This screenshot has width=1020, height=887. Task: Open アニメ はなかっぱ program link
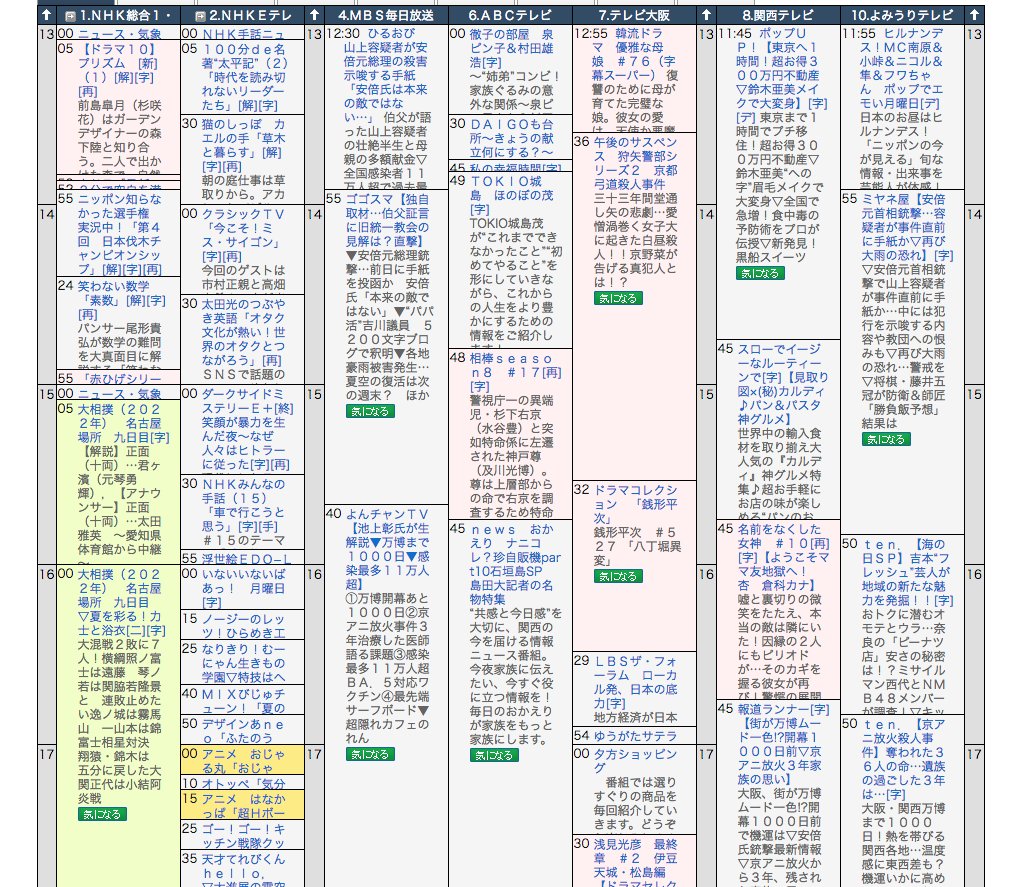pyautogui.click(x=243, y=806)
